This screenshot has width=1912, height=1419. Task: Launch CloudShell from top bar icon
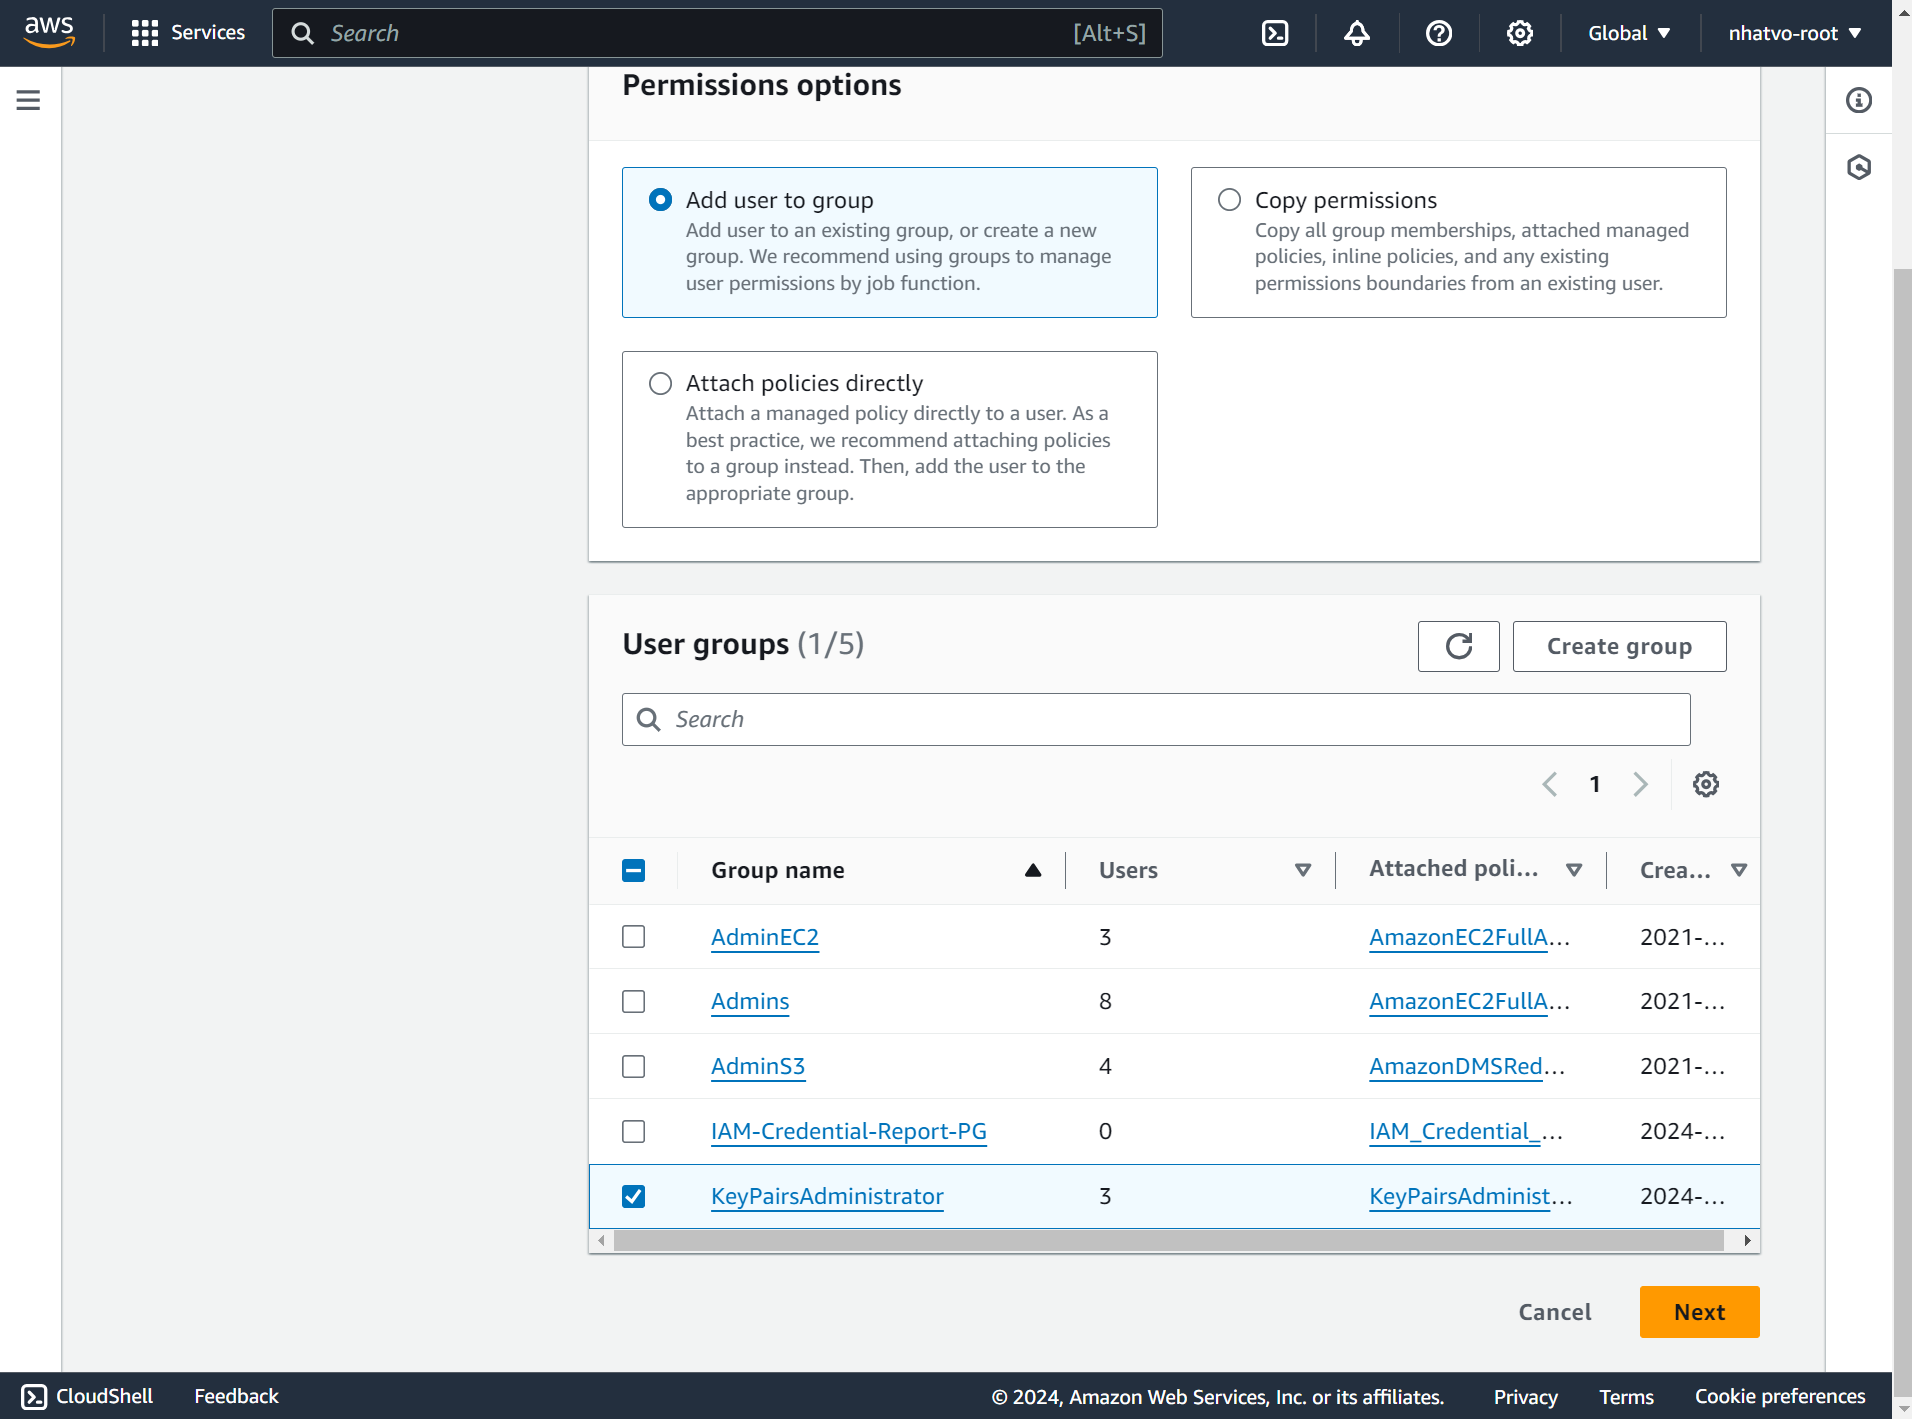tap(1275, 33)
